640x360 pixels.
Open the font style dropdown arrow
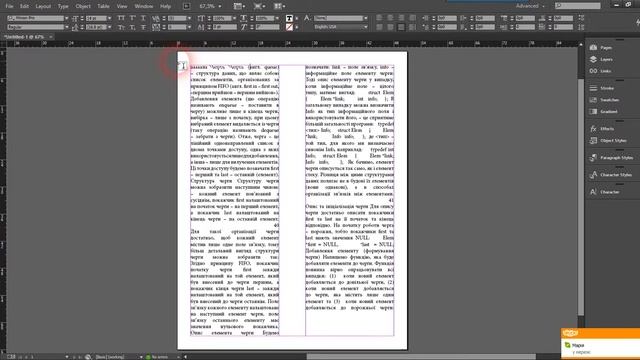tap(67, 27)
